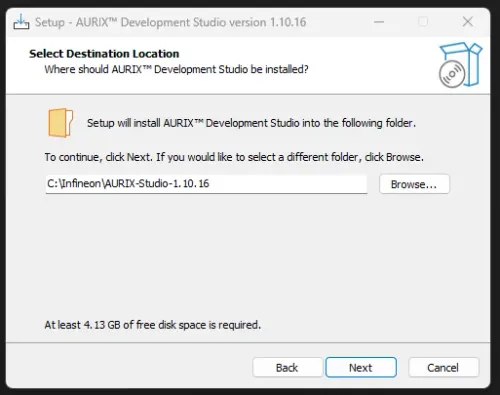The image size is (500, 395).
Task: Go back with the Back button
Action: (x=287, y=367)
